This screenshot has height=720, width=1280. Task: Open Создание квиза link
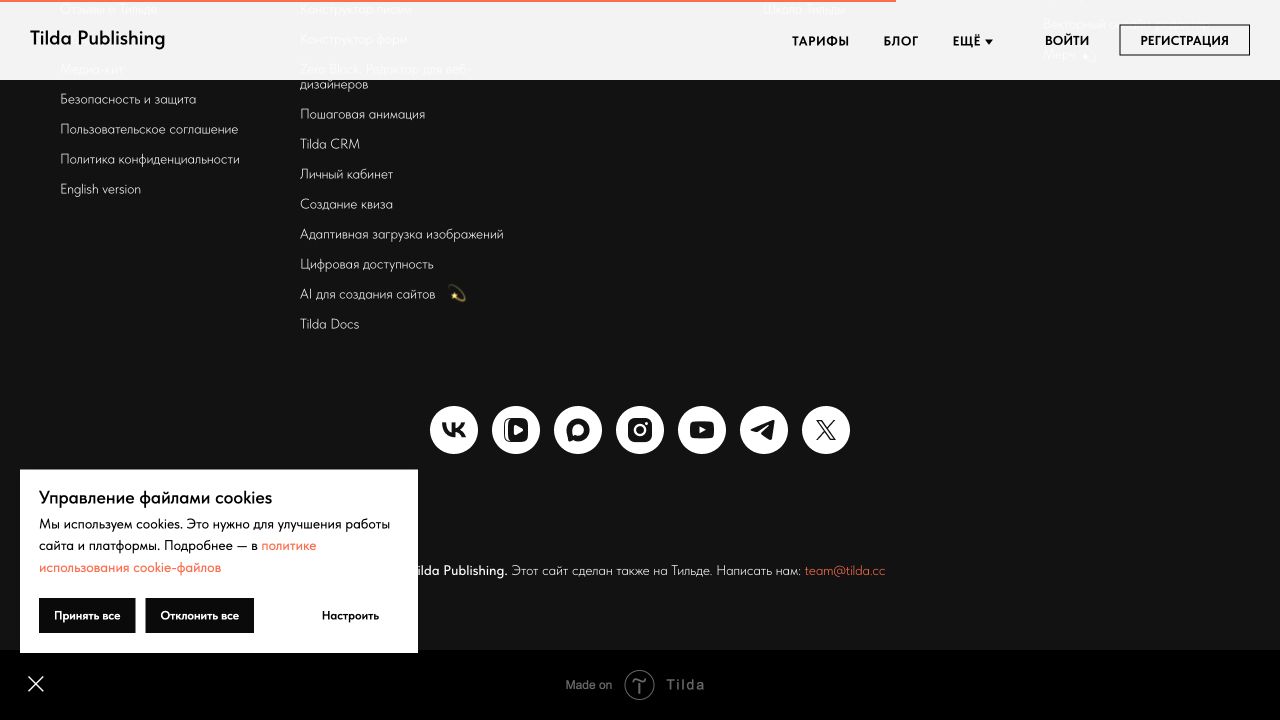click(x=346, y=204)
